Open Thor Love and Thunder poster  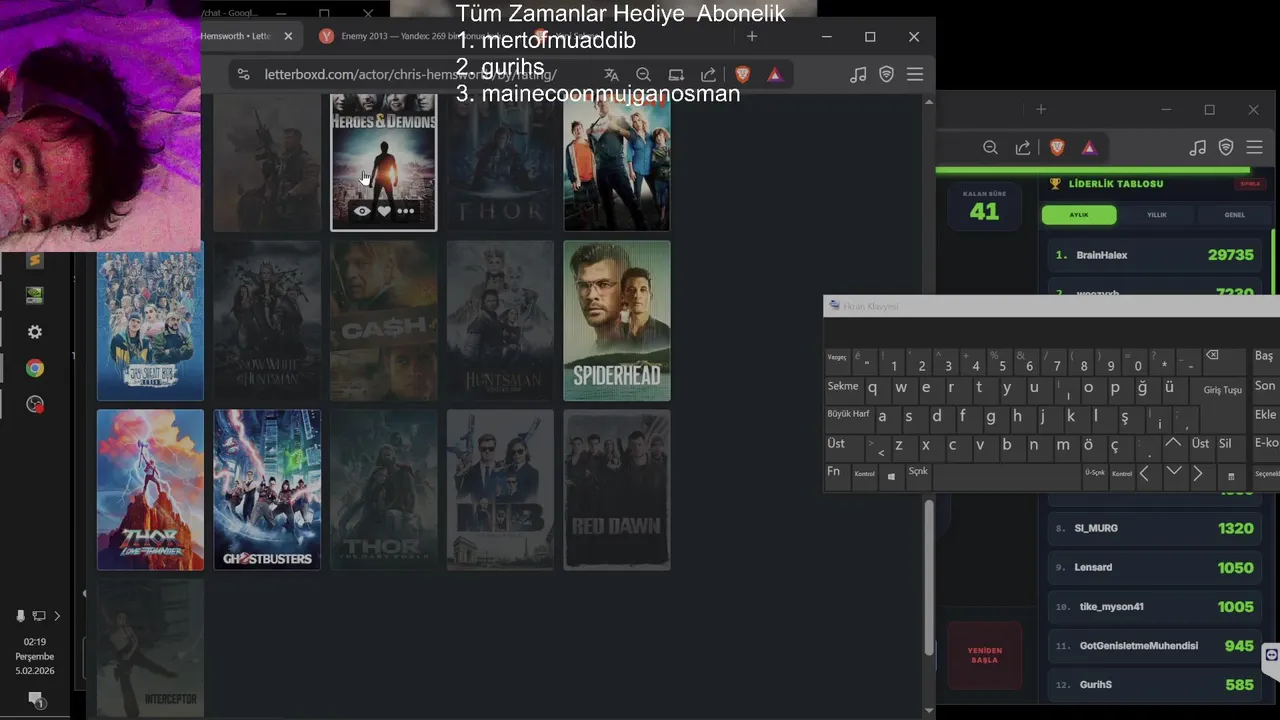[x=150, y=490]
